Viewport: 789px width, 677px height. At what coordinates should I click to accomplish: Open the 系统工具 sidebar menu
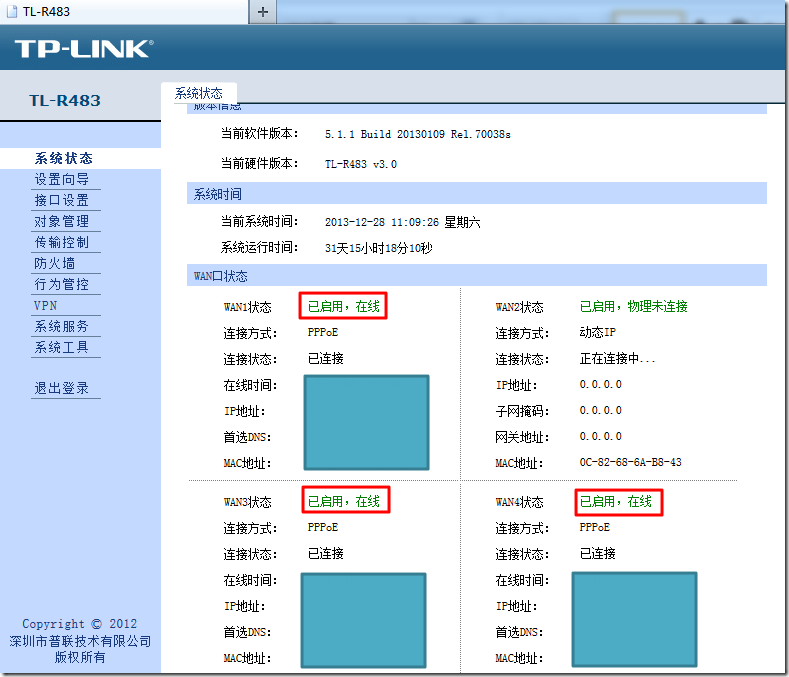pyautogui.click(x=61, y=347)
